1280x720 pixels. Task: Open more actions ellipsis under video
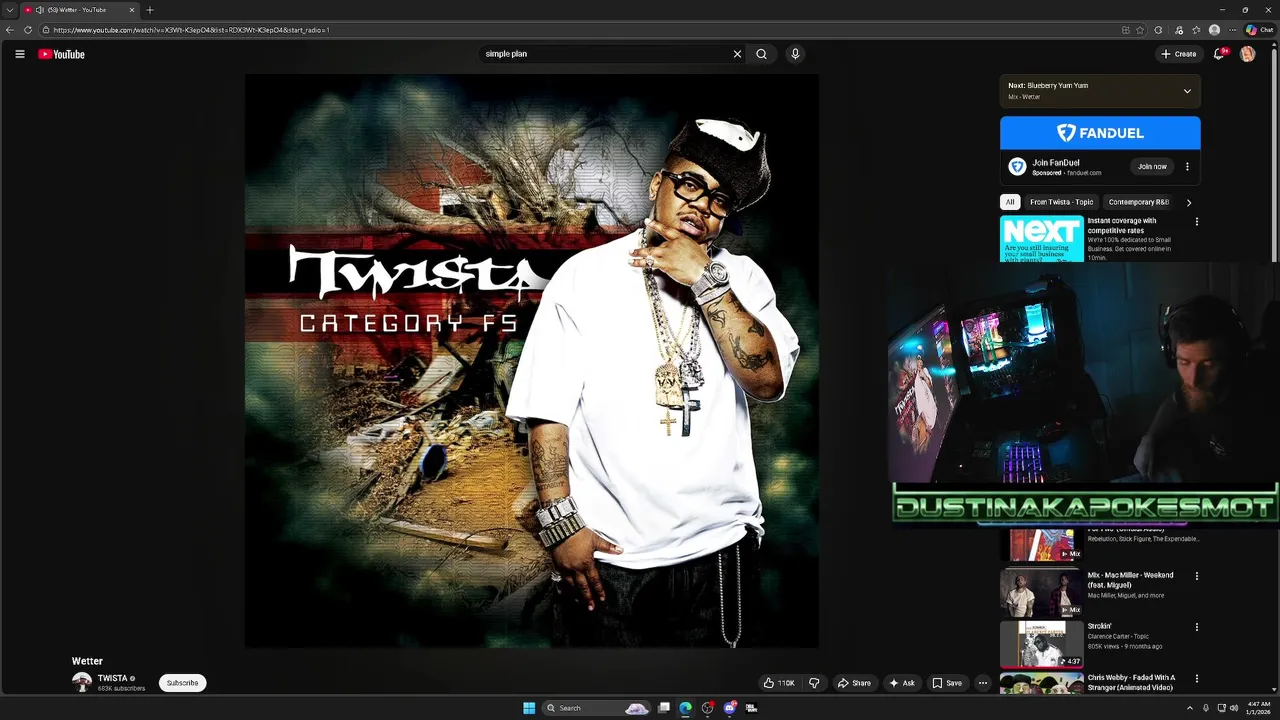click(x=983, y=683)
